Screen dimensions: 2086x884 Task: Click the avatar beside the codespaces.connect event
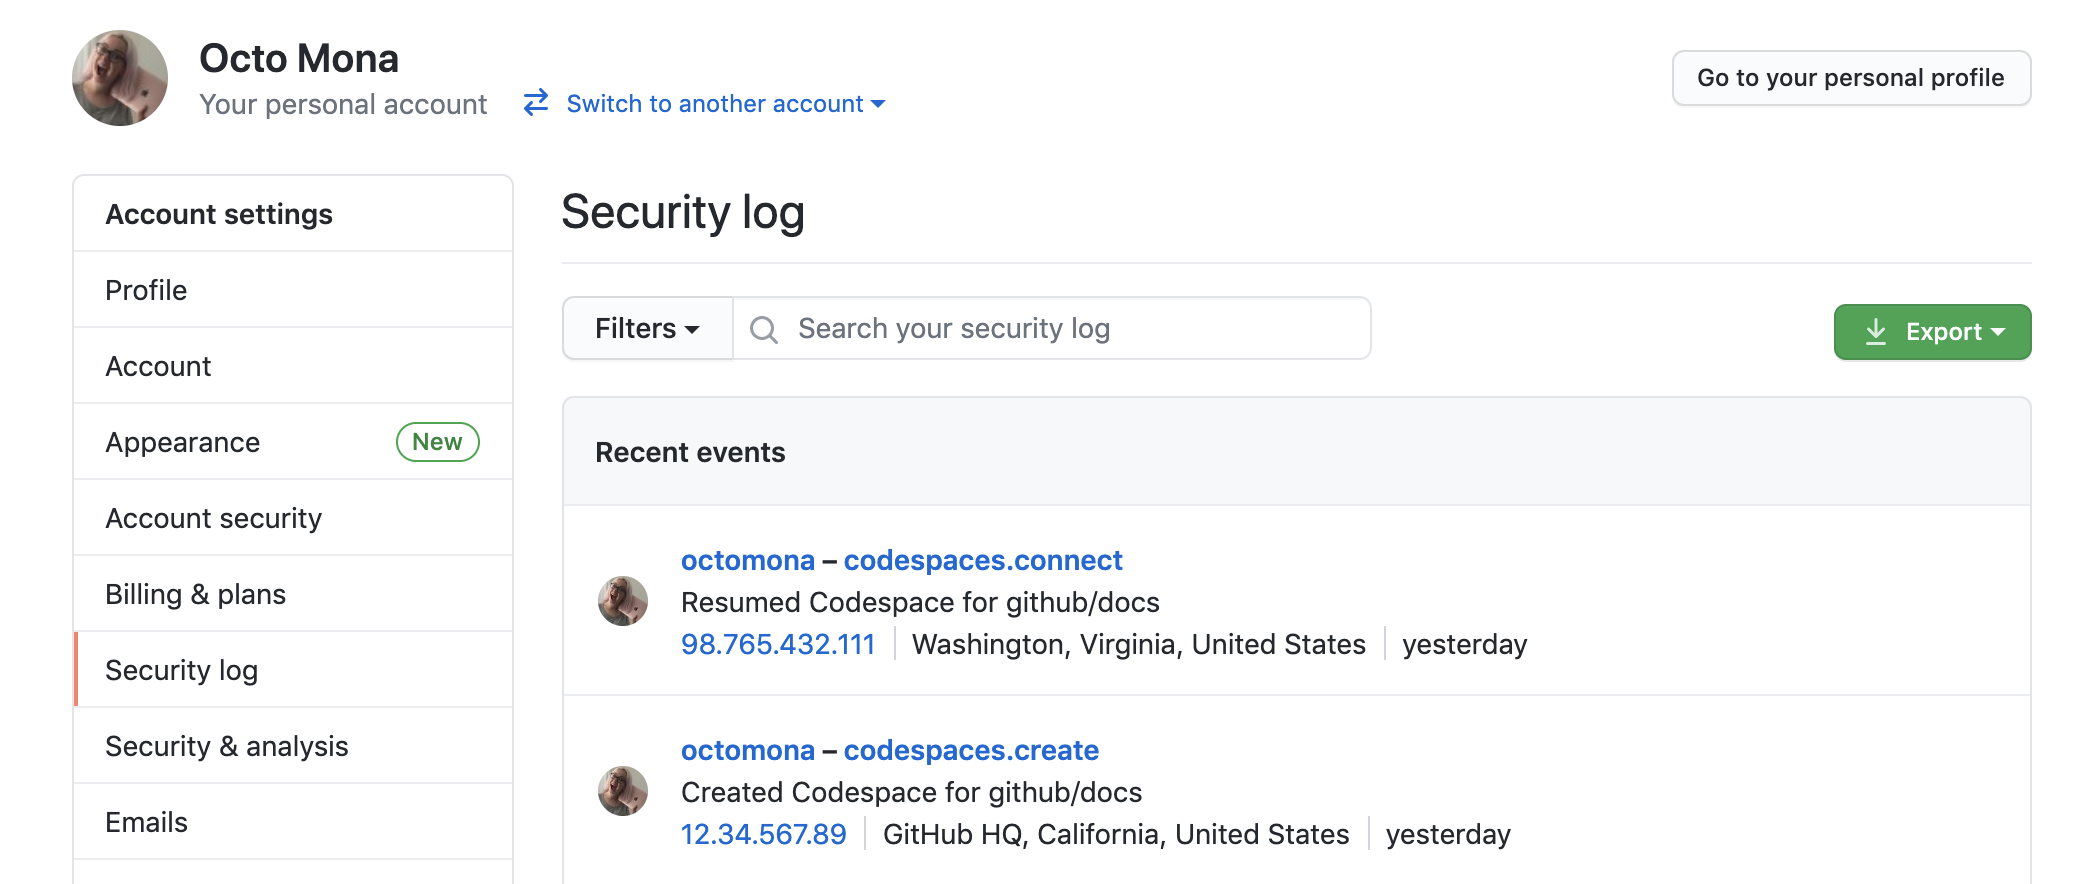(622, 600)
